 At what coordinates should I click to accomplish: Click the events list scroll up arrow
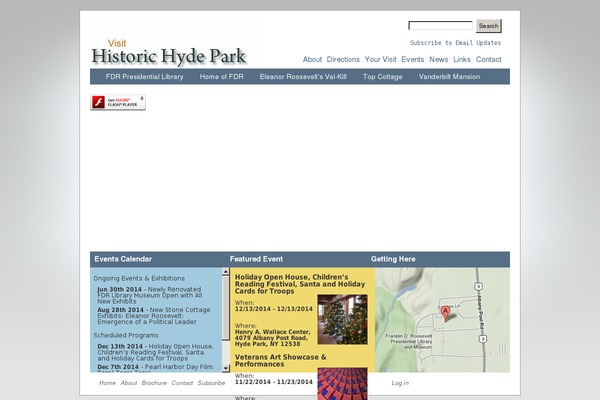pos(226,271)
